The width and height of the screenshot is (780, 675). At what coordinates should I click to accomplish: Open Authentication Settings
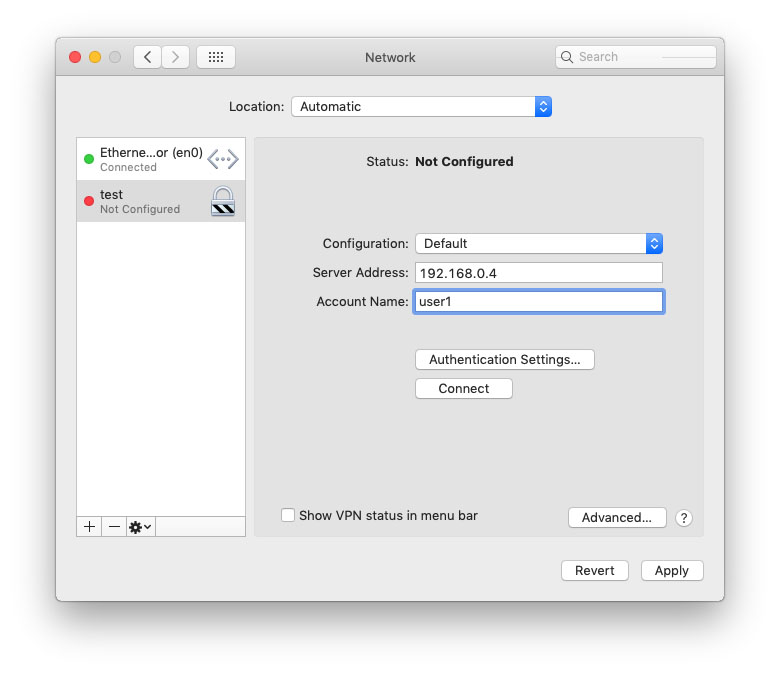click(x=504, y=359)
